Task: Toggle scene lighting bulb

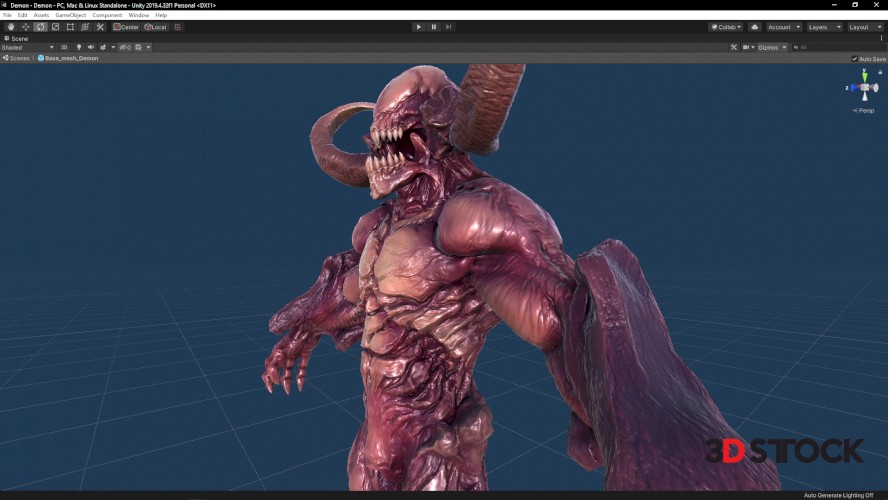Action: click(x=79, y=48)
